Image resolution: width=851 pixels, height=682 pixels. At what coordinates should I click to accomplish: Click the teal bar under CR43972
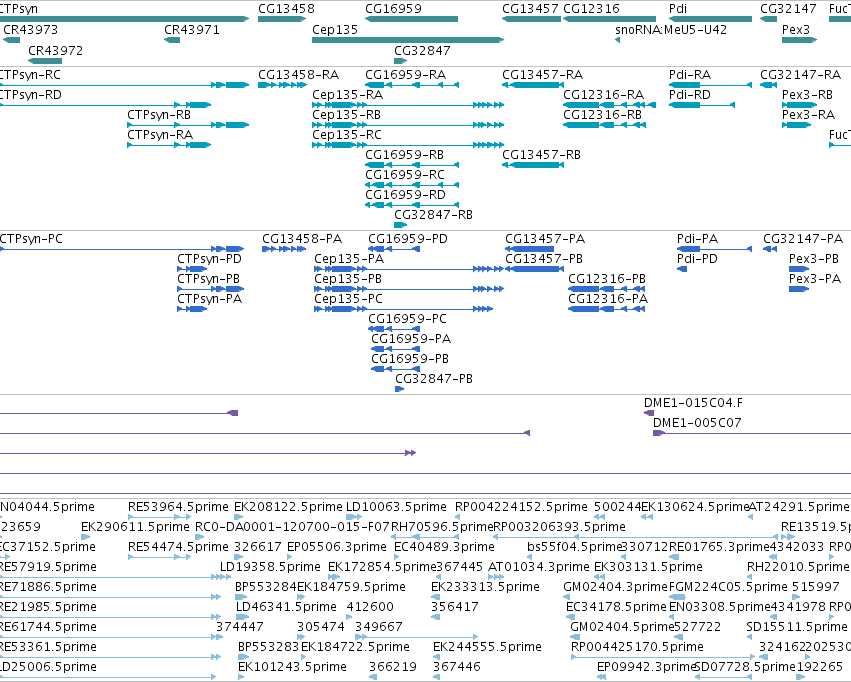(x=45, y=61)
